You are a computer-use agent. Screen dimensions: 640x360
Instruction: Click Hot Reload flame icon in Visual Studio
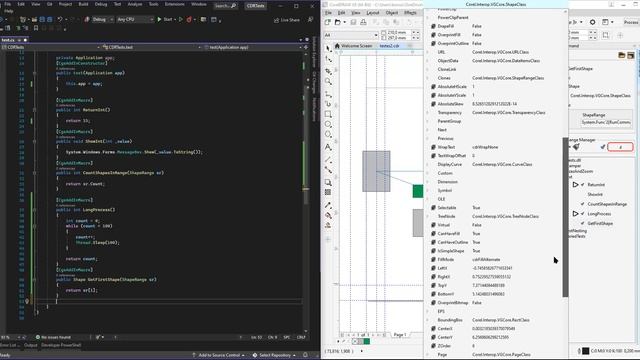tap(189, 19)
